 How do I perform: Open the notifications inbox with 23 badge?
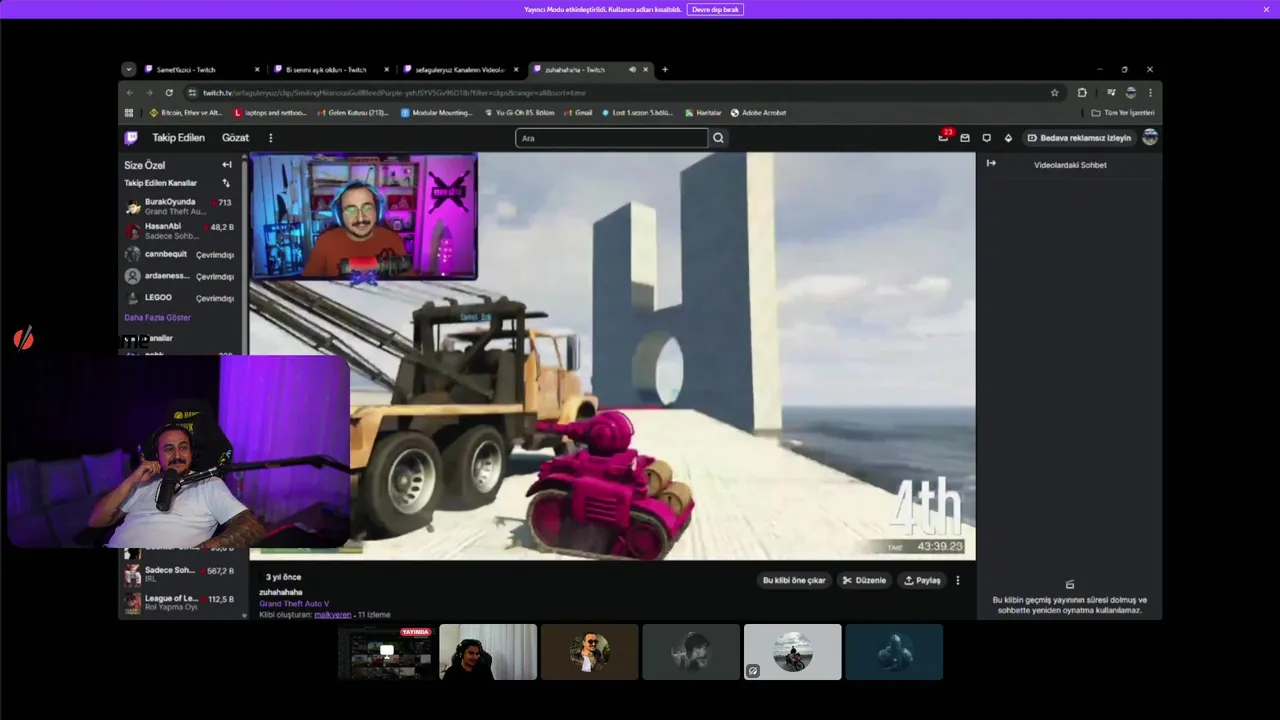(943, 137)
